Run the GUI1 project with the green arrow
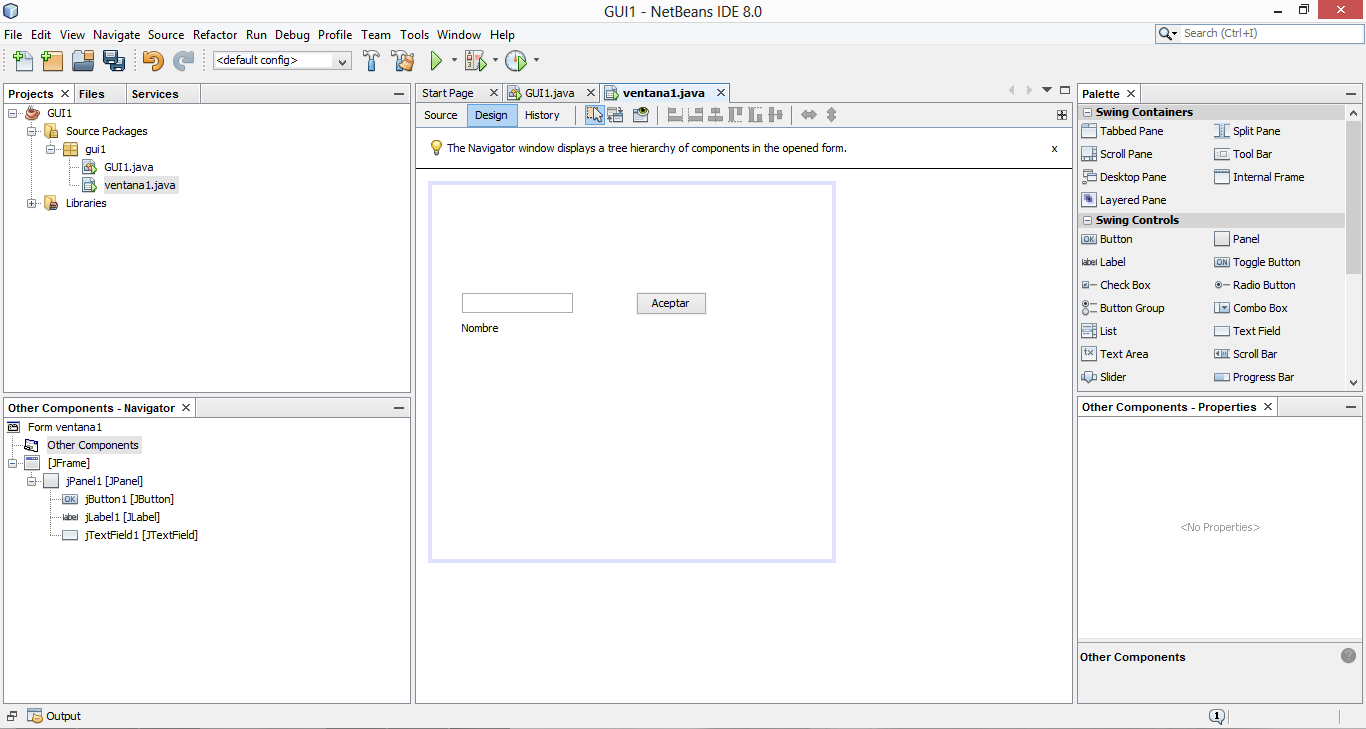1366x729 pixels. point(438,60)
